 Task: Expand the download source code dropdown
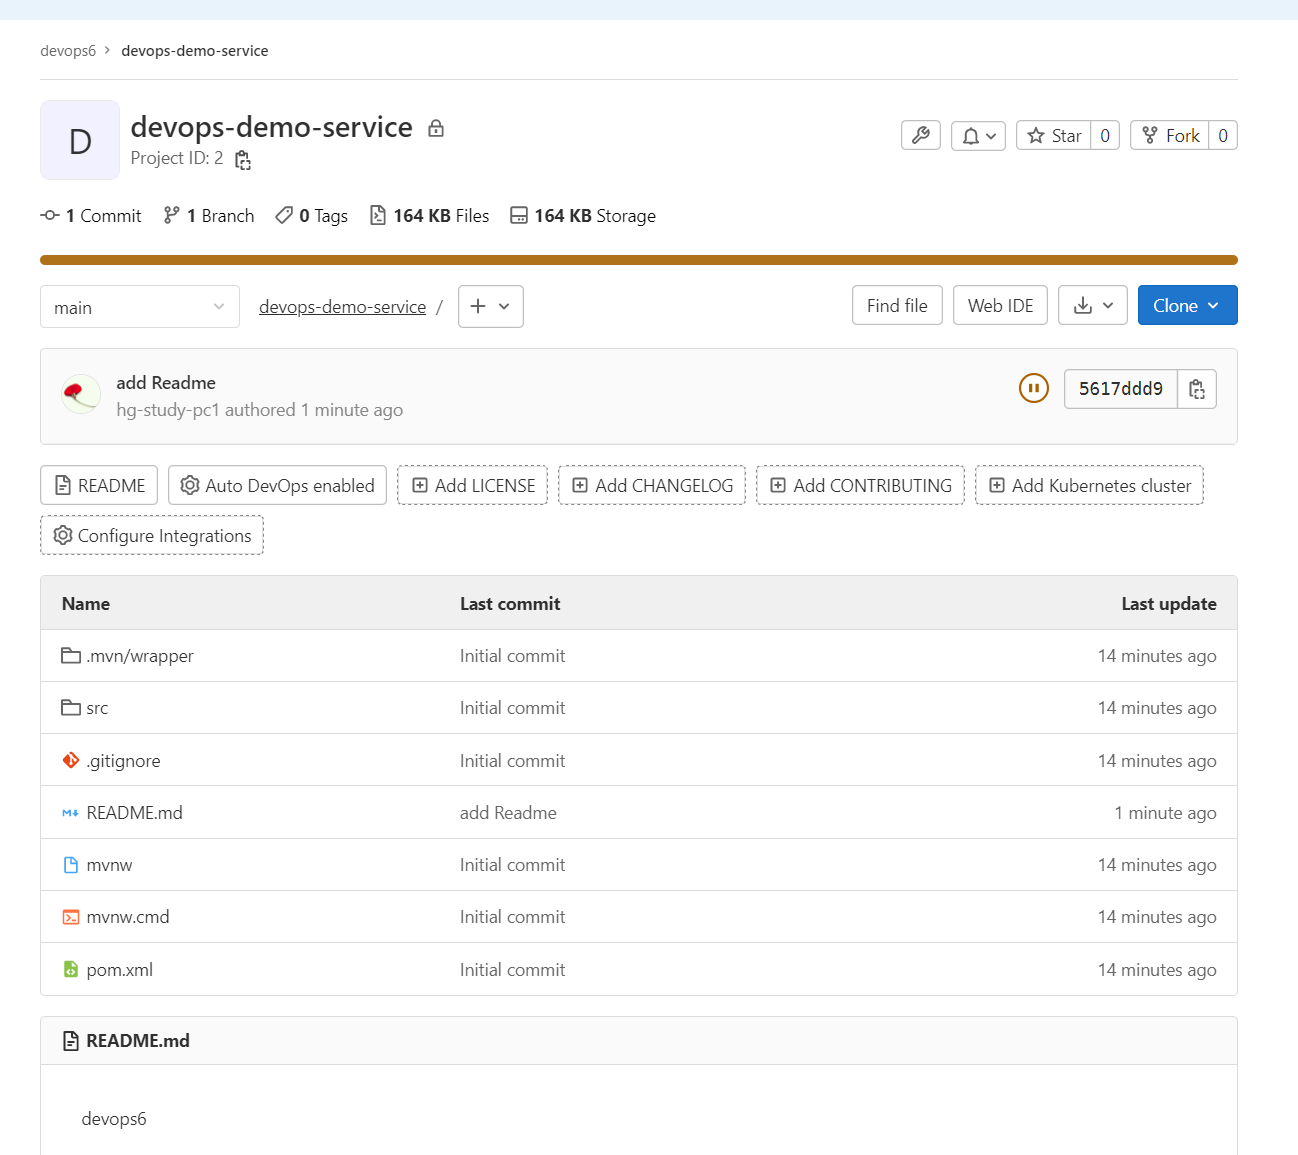pos(1093,305)
